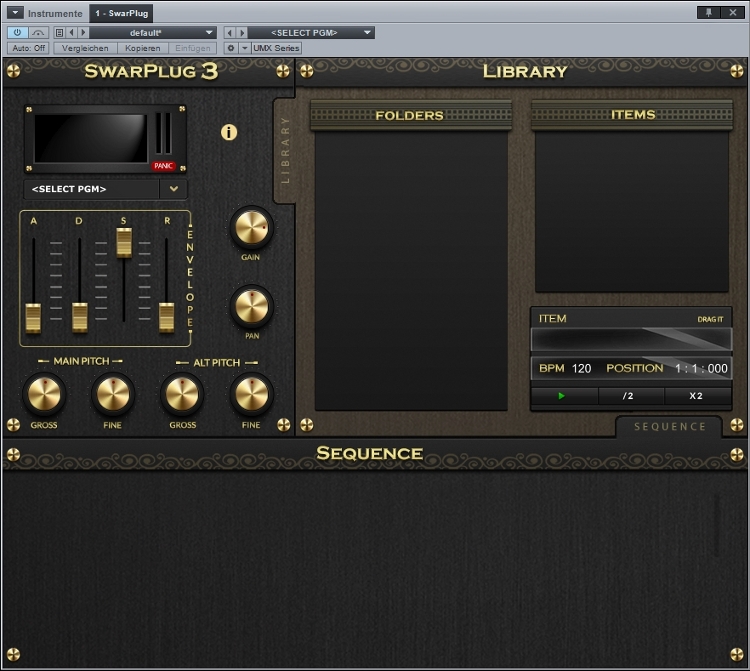Open the default preset dropdown
The height and width of the screenshot is (671, 750).
(x=153, y=33)
